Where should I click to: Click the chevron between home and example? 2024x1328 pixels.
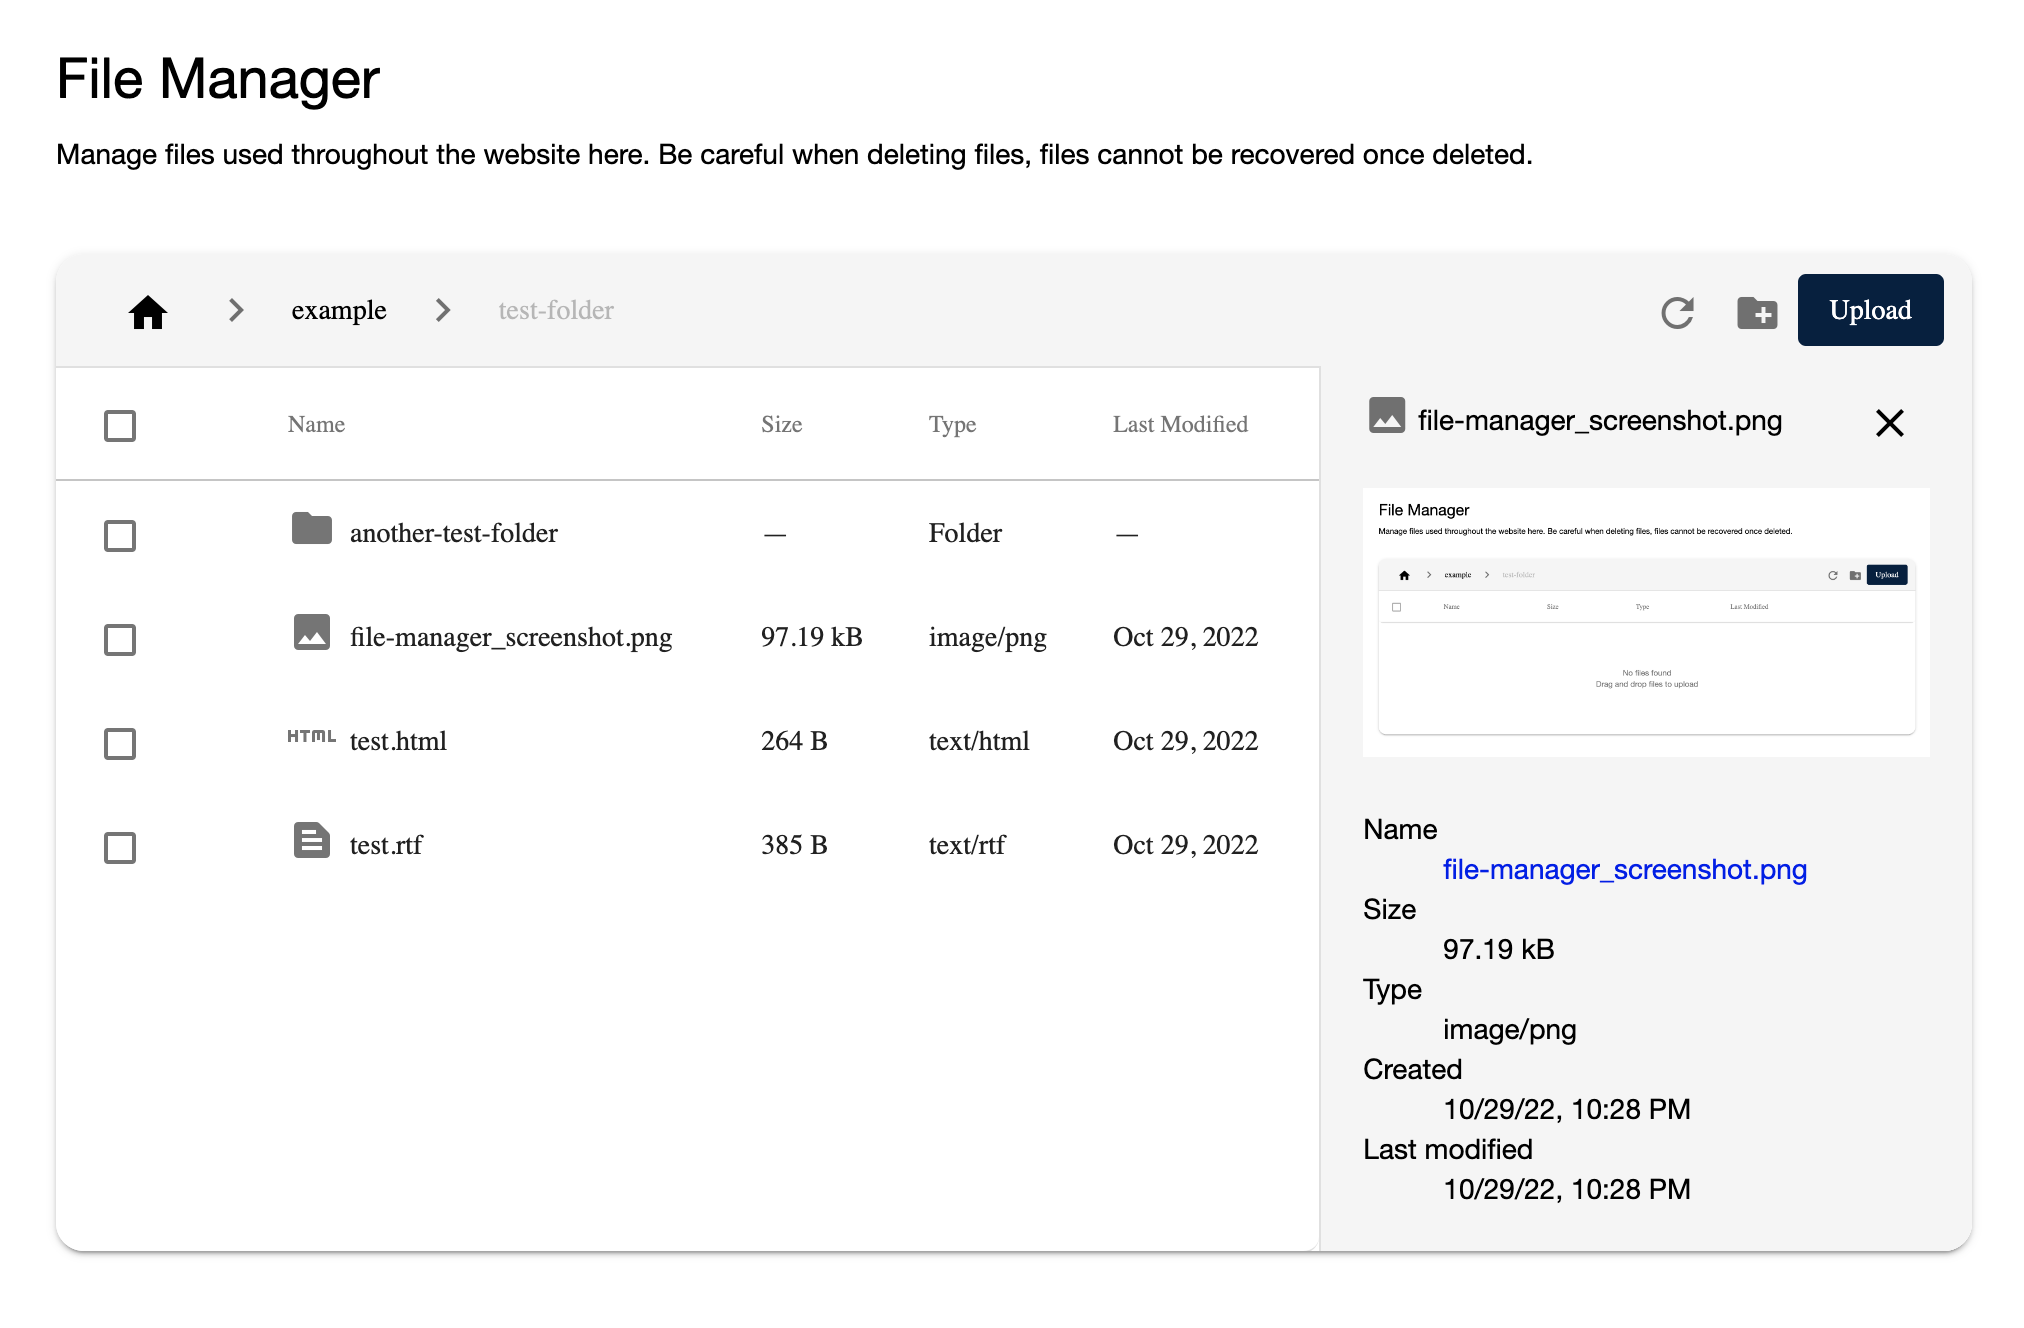(x=236, y=310)
